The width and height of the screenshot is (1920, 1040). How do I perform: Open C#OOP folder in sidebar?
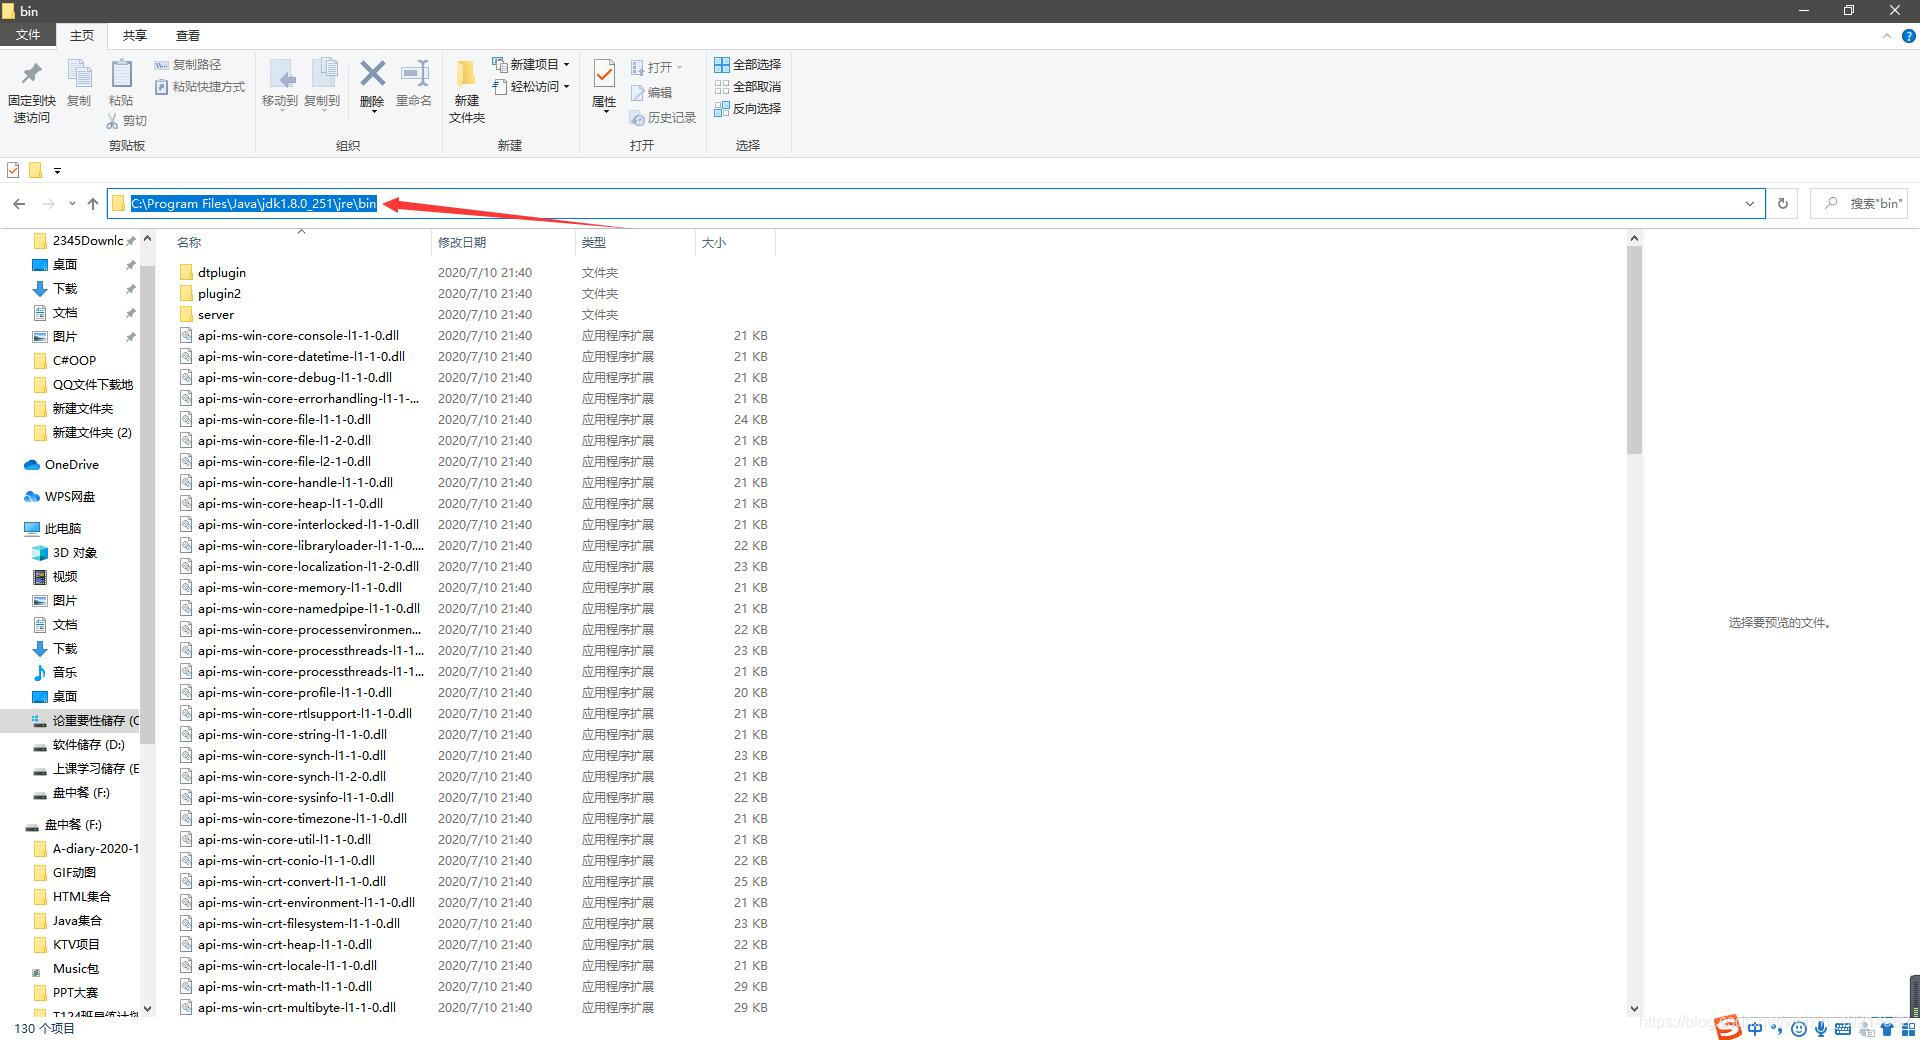74,360
